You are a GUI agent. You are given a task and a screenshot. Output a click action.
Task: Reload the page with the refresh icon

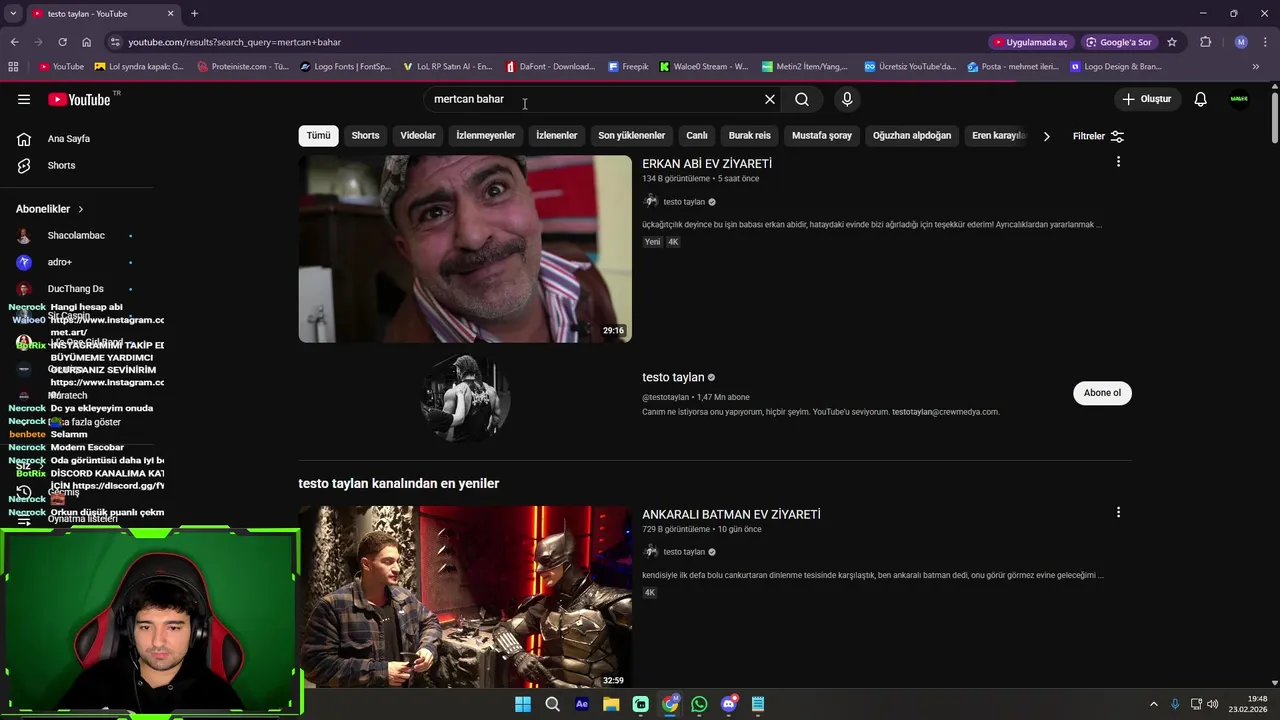(62, 42)
